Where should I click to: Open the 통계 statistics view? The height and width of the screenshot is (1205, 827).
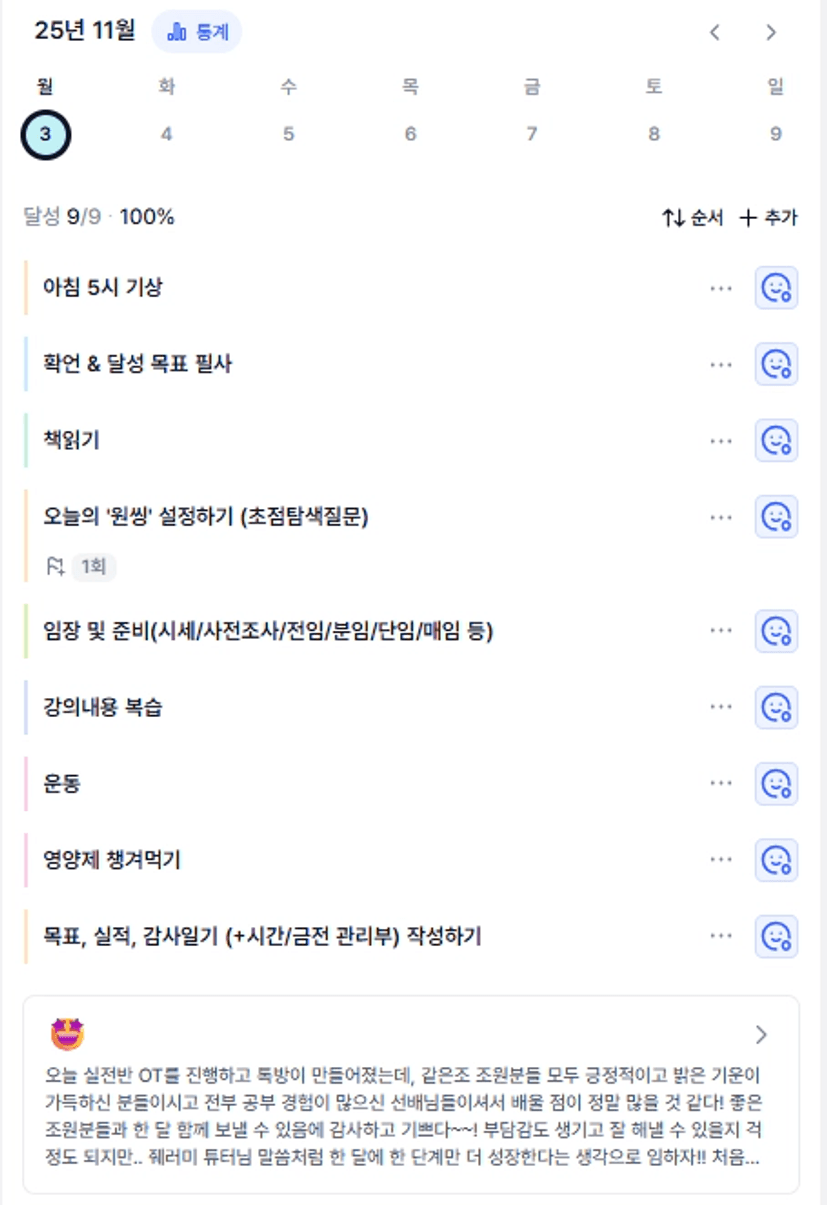coord(197,32)
